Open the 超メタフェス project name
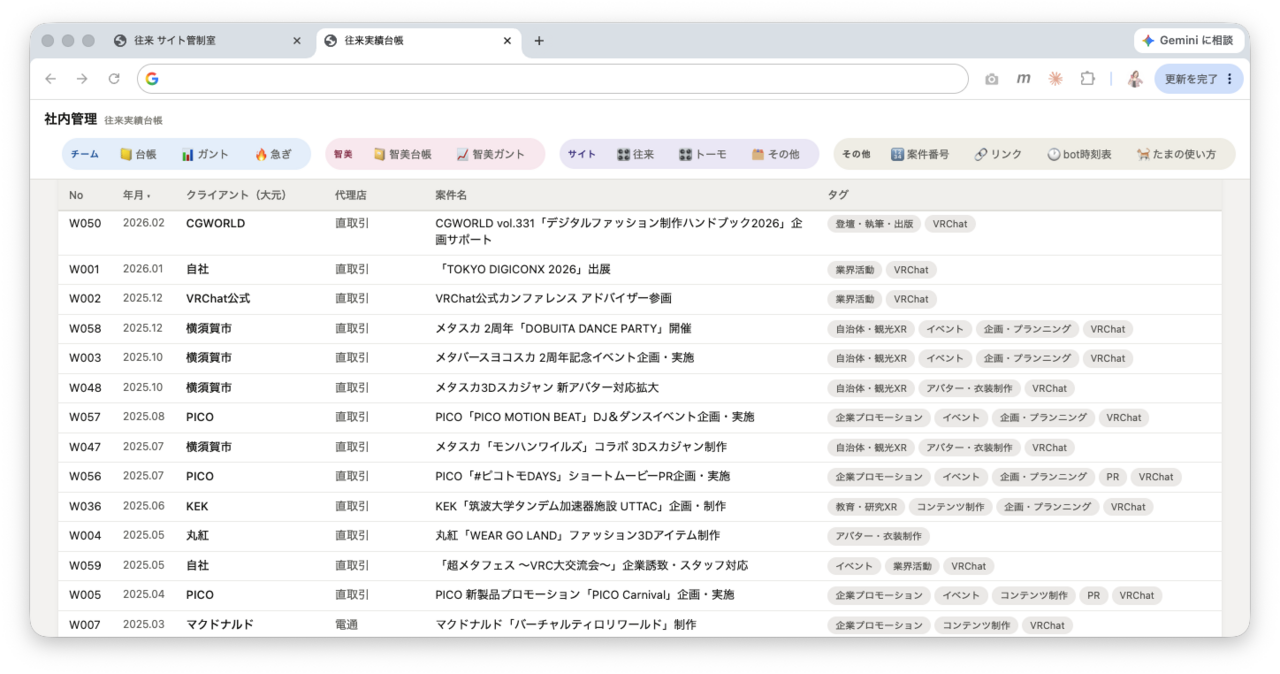The height and width of the screenshot is (674, 1280). tap(592, 565)
